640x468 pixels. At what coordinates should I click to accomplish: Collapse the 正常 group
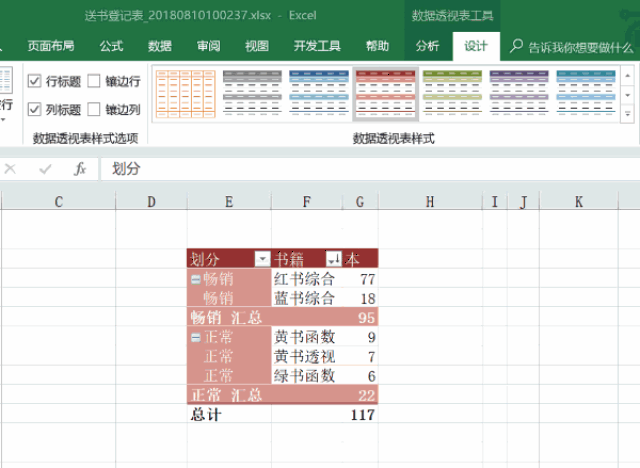coord(196,337)
